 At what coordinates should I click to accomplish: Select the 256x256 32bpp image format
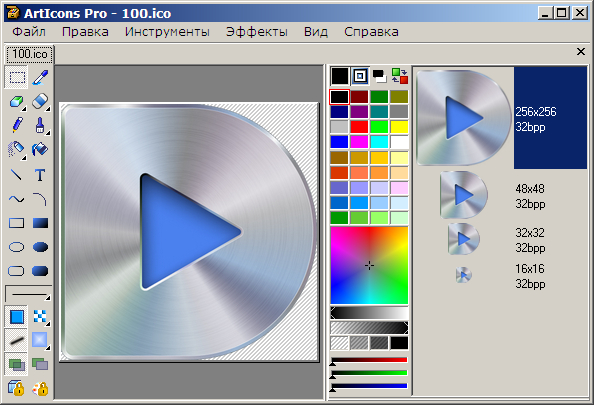pos(501,118)
